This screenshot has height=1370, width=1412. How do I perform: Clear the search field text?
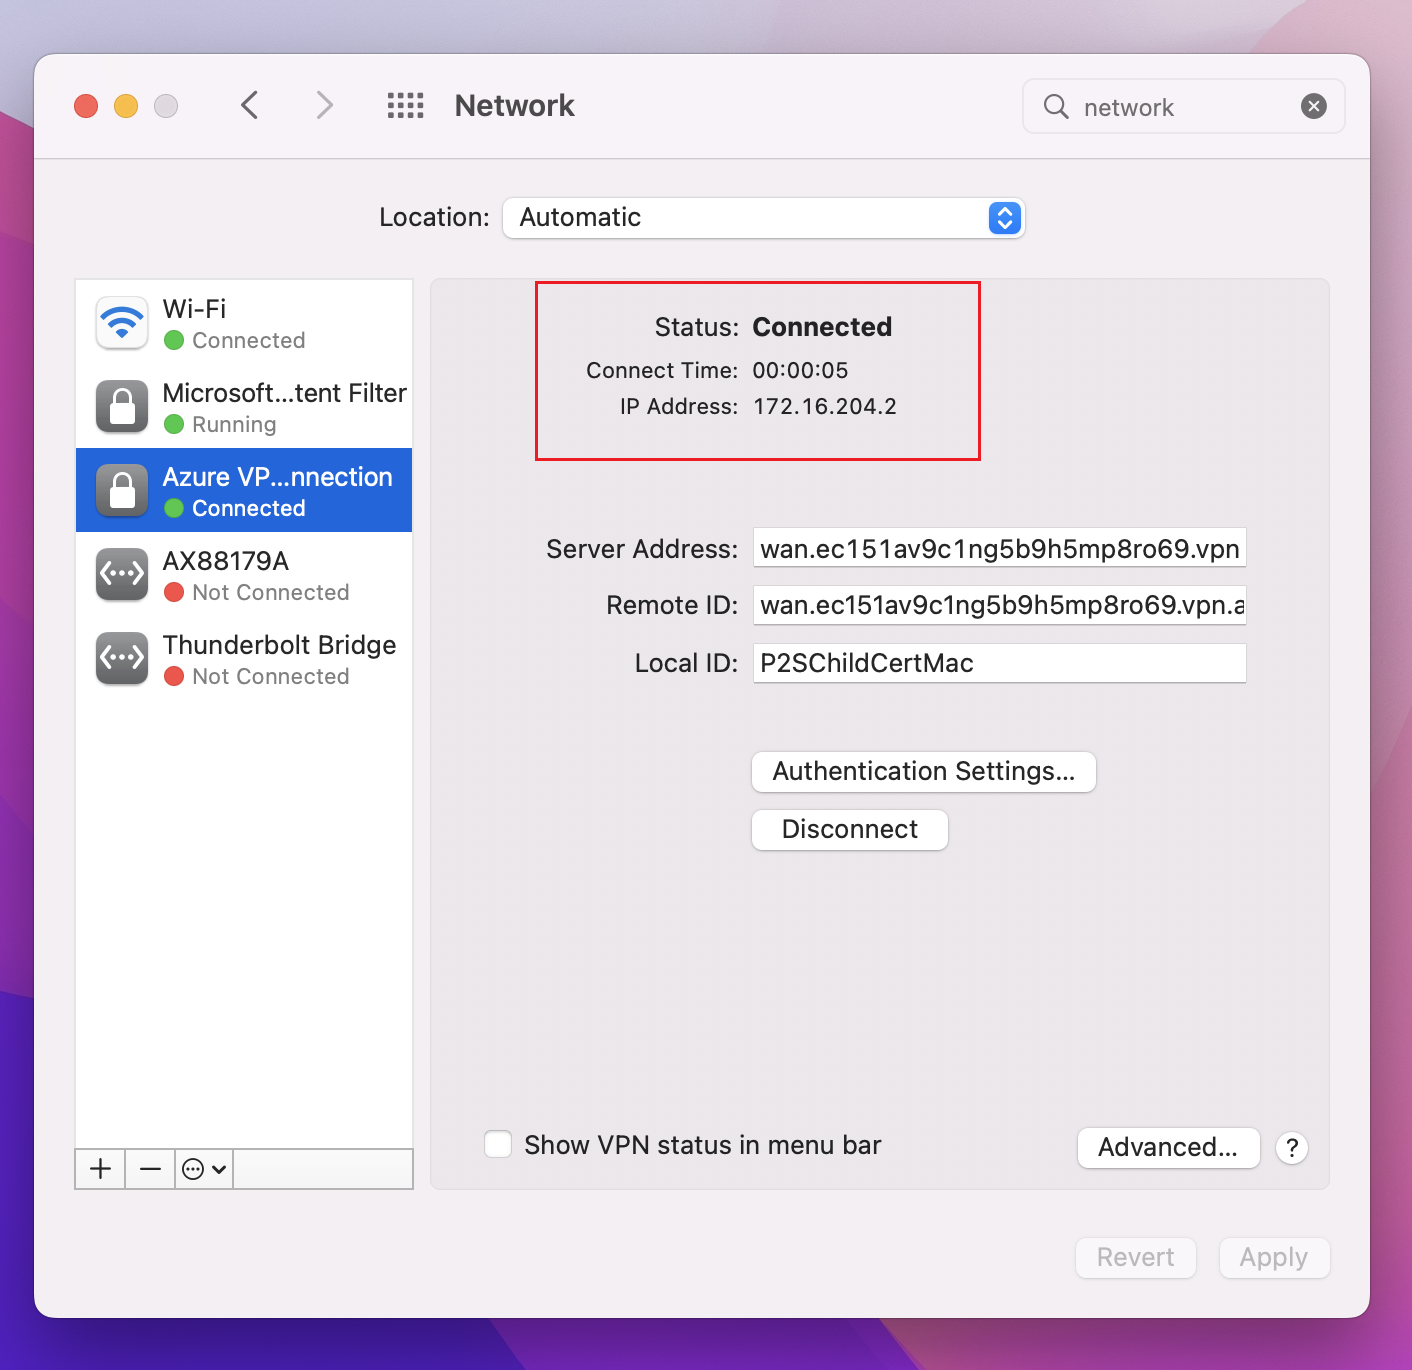1314,106
